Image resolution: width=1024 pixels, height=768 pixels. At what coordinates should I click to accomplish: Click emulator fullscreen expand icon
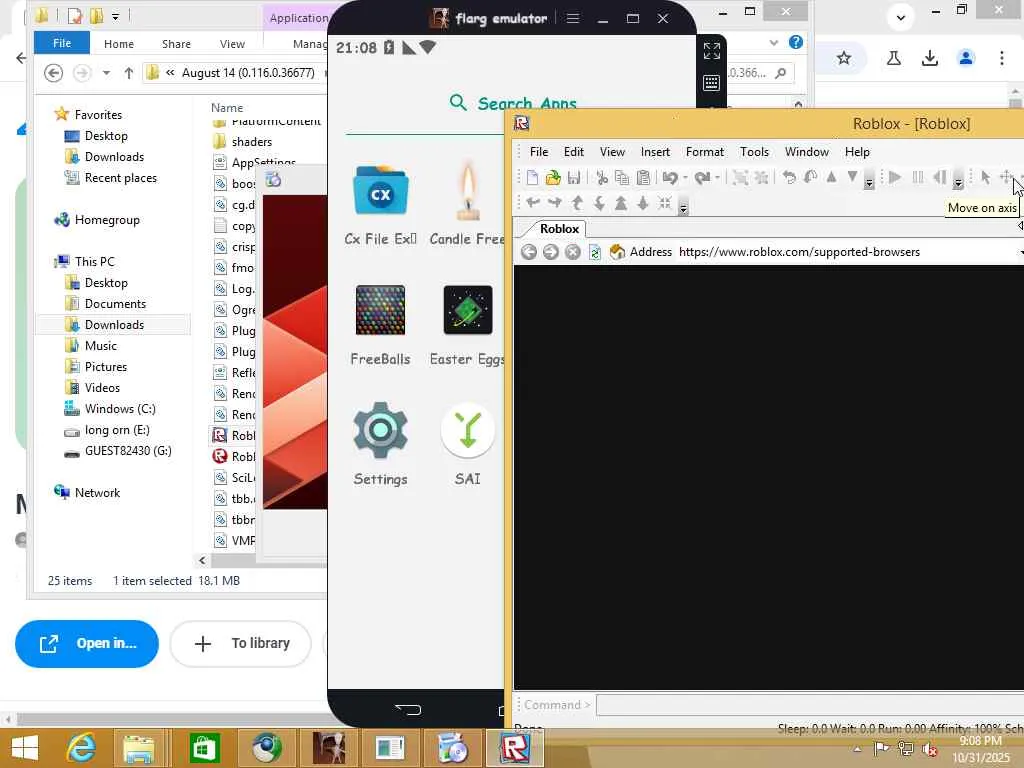[x=712, y=50]
